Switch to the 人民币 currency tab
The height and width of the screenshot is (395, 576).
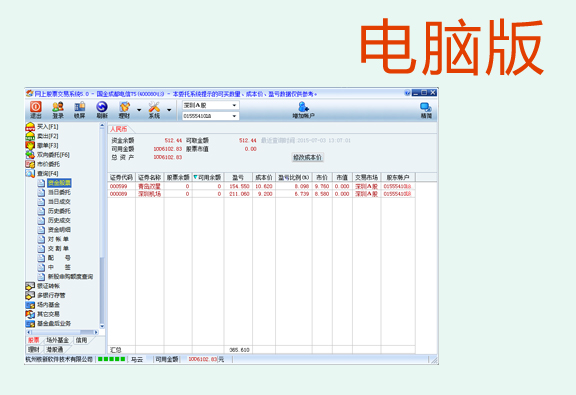pos(119,129)
